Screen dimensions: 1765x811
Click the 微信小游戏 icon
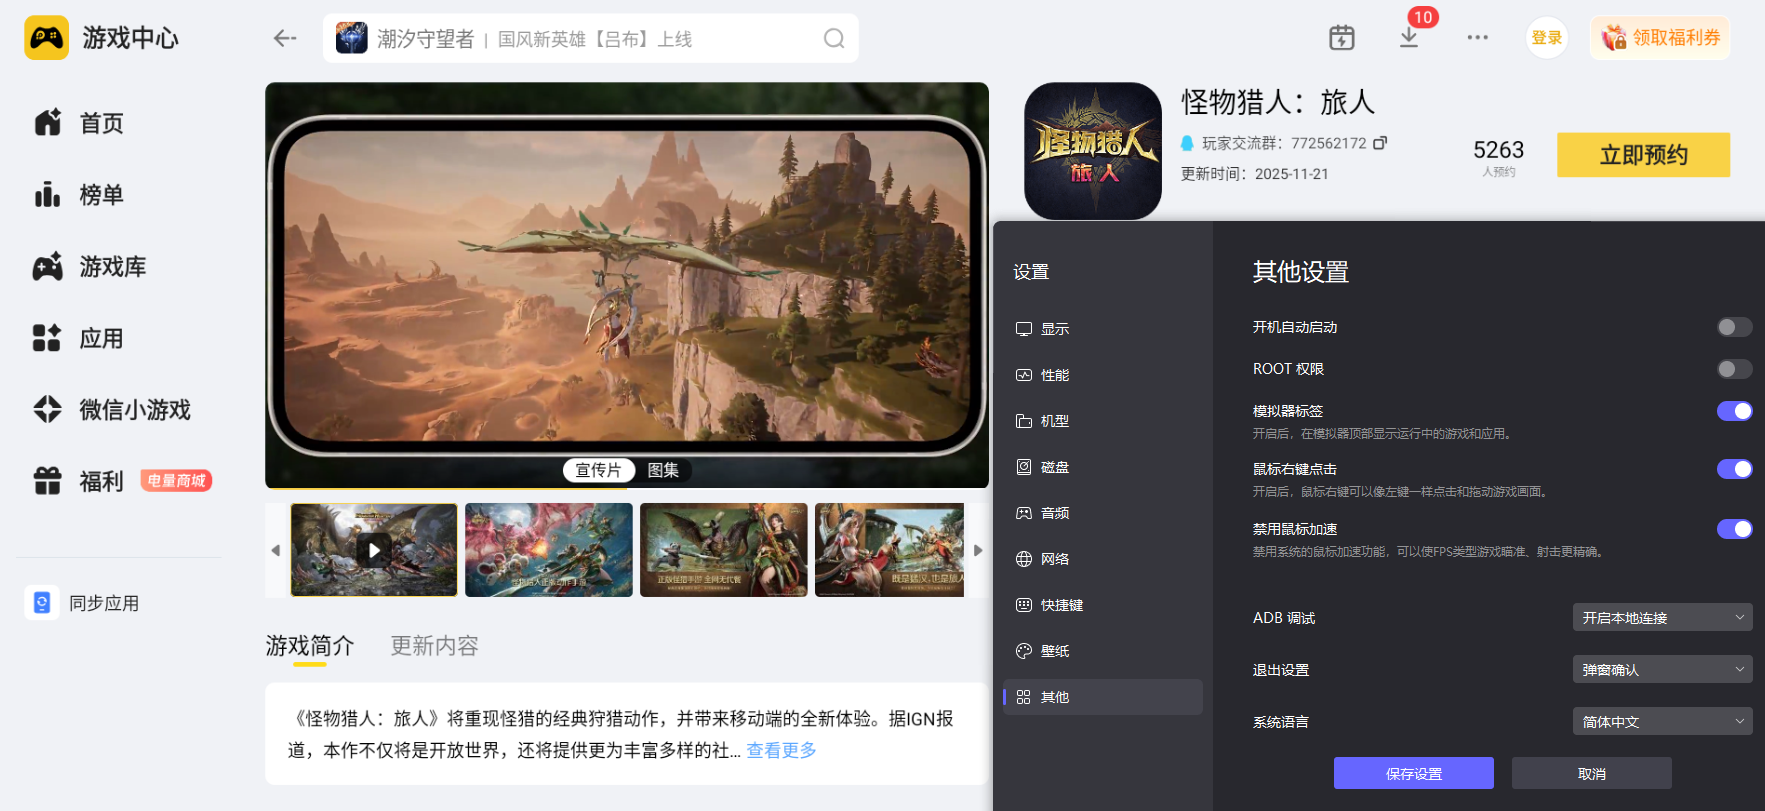(47, 410)
